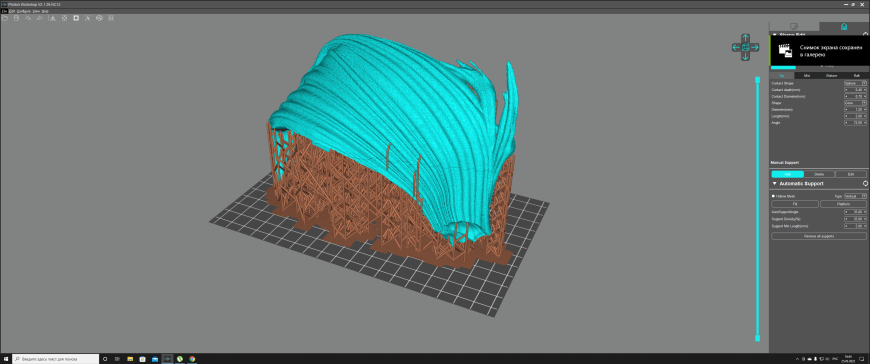Click the view cube left arrow

[x=736, y=47]
